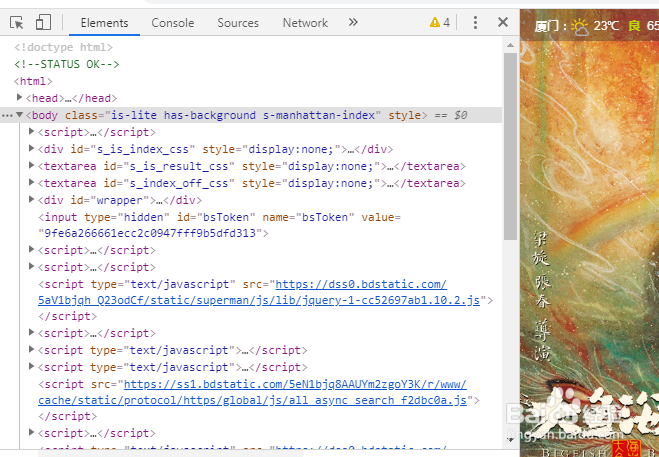The image size is (659, 457).
Task: Click the Elements panel scrollbar thumb
Action: (510, 146)
